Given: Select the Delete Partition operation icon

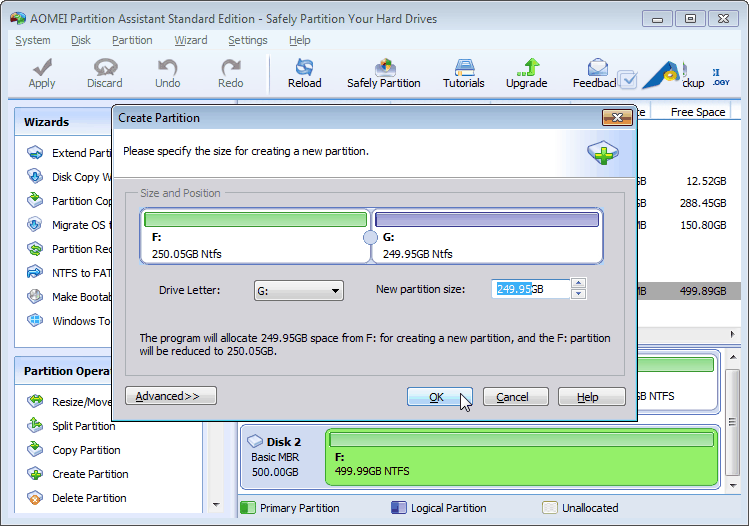Looking at the screenshot, I should tap(35, 498).
